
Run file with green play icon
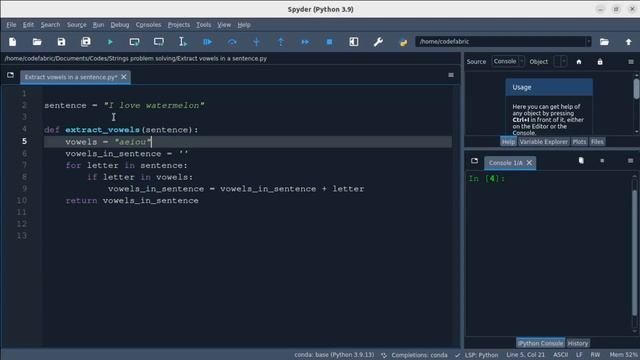coord(110,42)
